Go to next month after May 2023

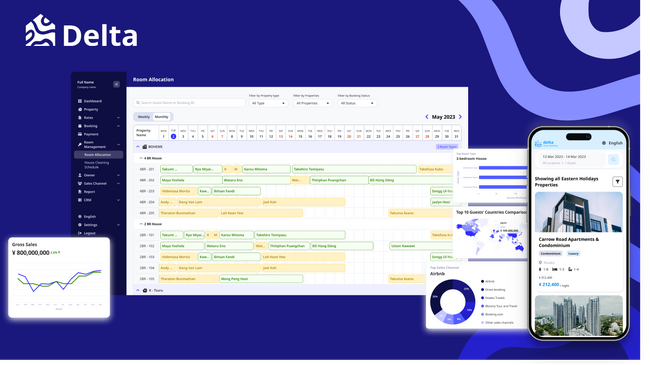pyautogui.click(x=460, y=117)
